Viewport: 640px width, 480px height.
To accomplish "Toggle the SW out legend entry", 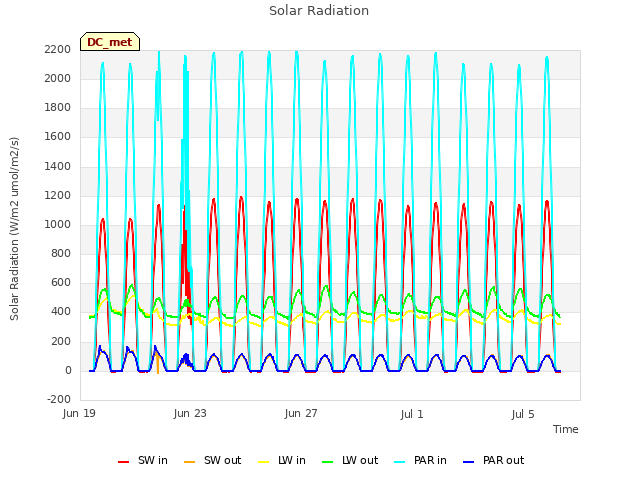I will click(x=212, y=460).
